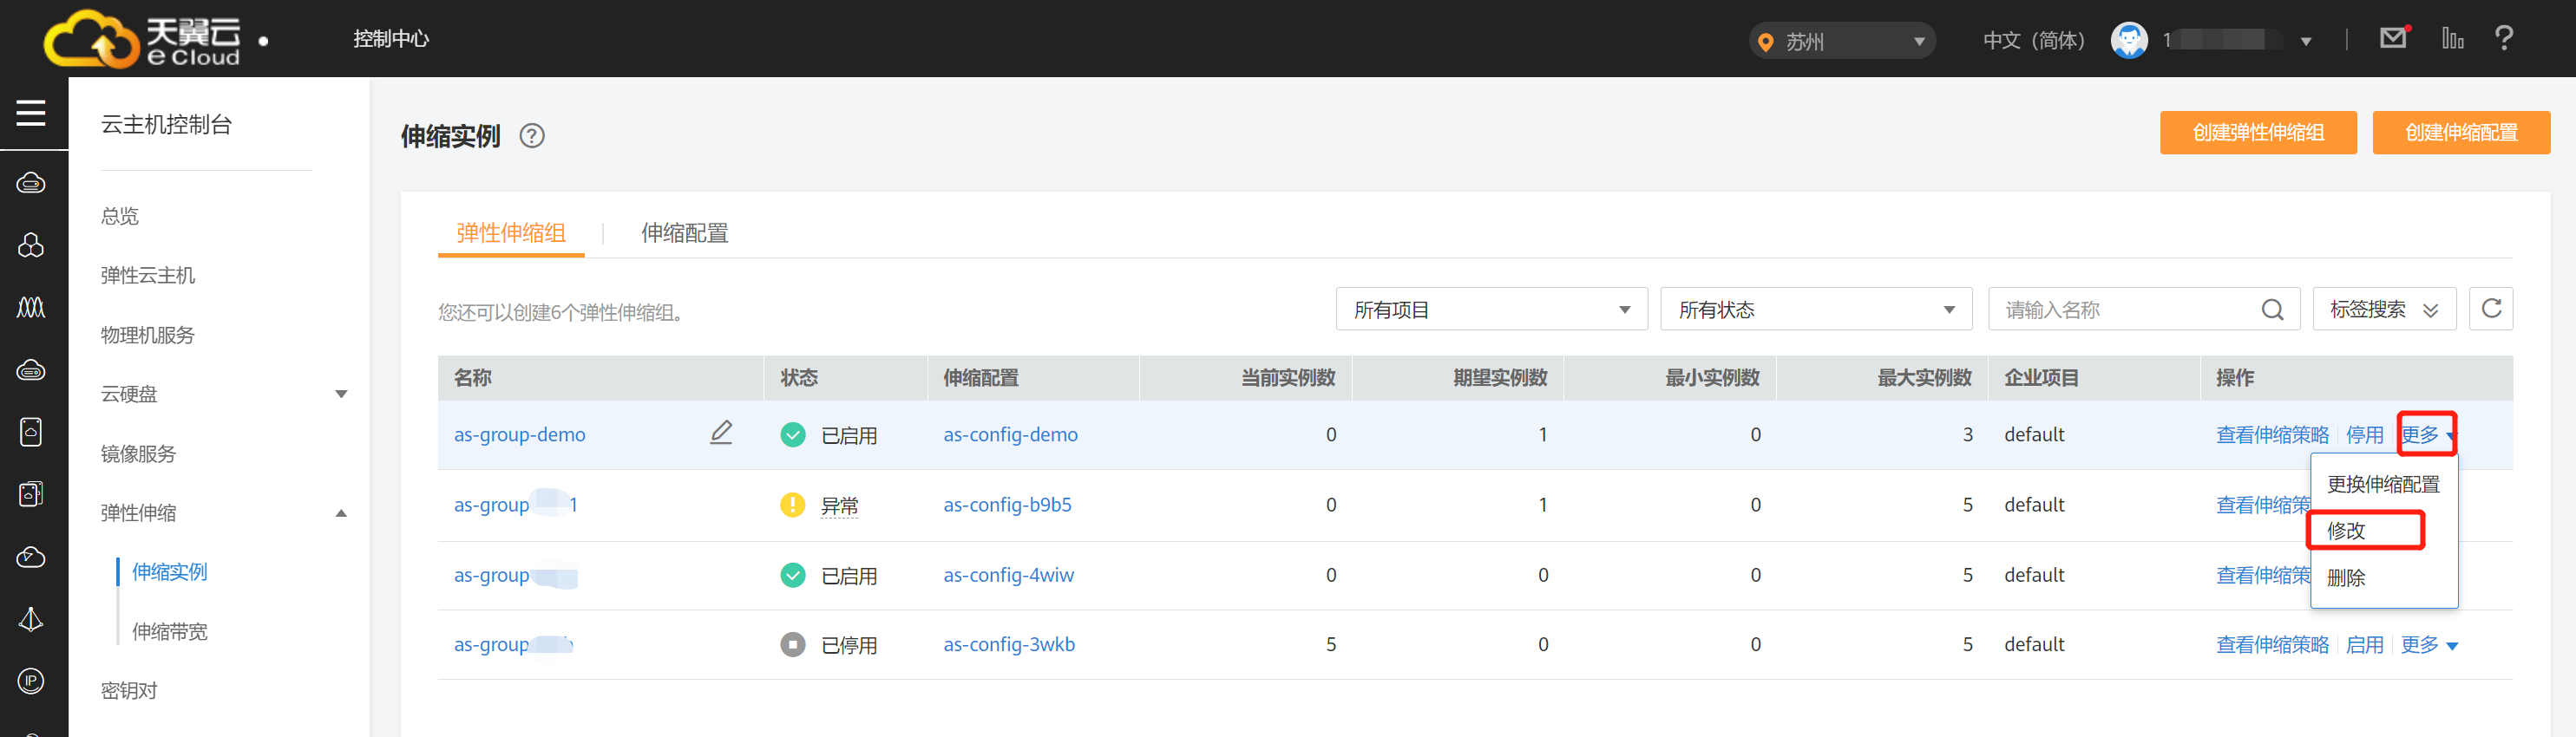Click the backup copy icon in the left rail
This screenshot has width=2576, height=737.
31,494
